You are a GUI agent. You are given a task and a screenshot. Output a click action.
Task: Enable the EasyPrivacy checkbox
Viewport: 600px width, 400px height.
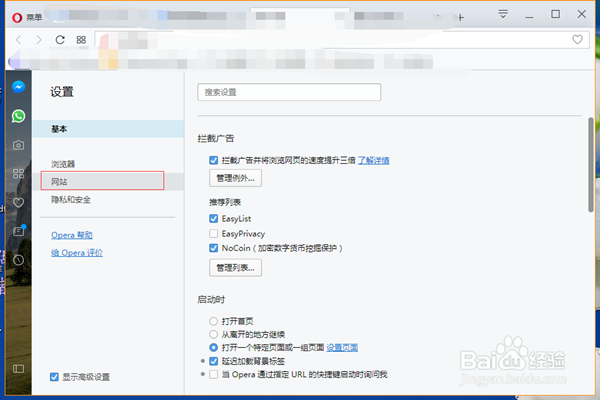pyautogui.click(x=214, y=233)
